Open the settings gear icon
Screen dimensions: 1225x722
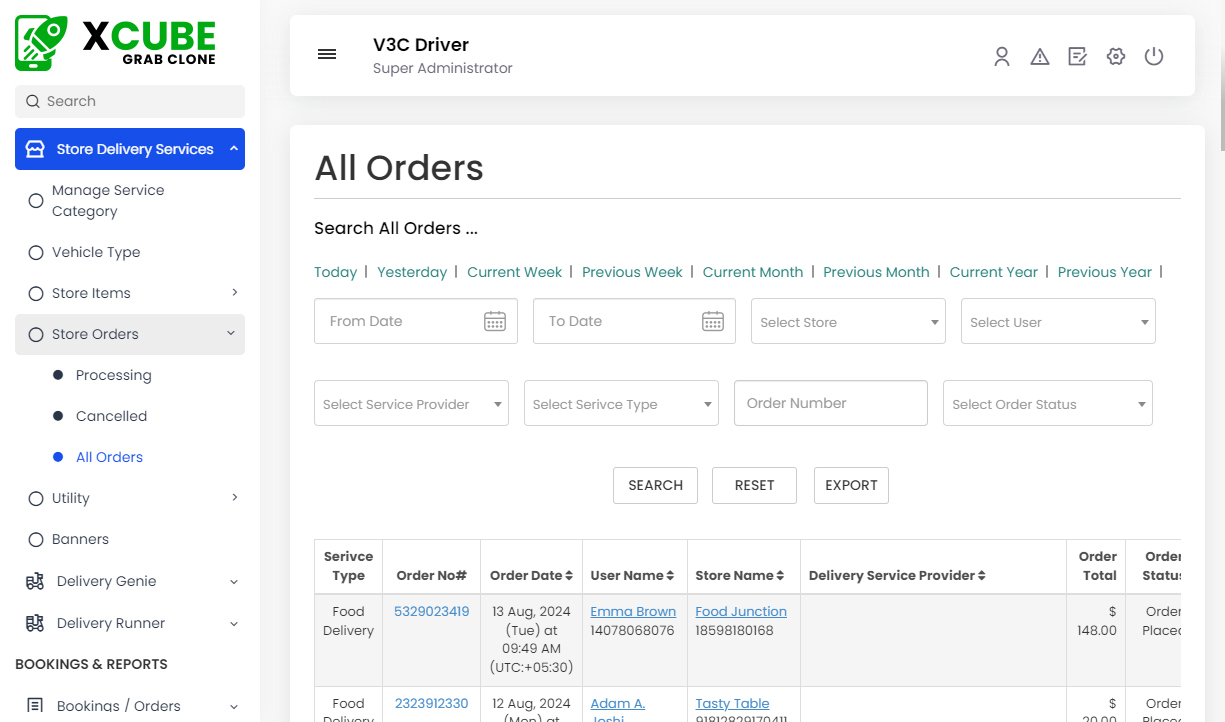click(1115, 56)
